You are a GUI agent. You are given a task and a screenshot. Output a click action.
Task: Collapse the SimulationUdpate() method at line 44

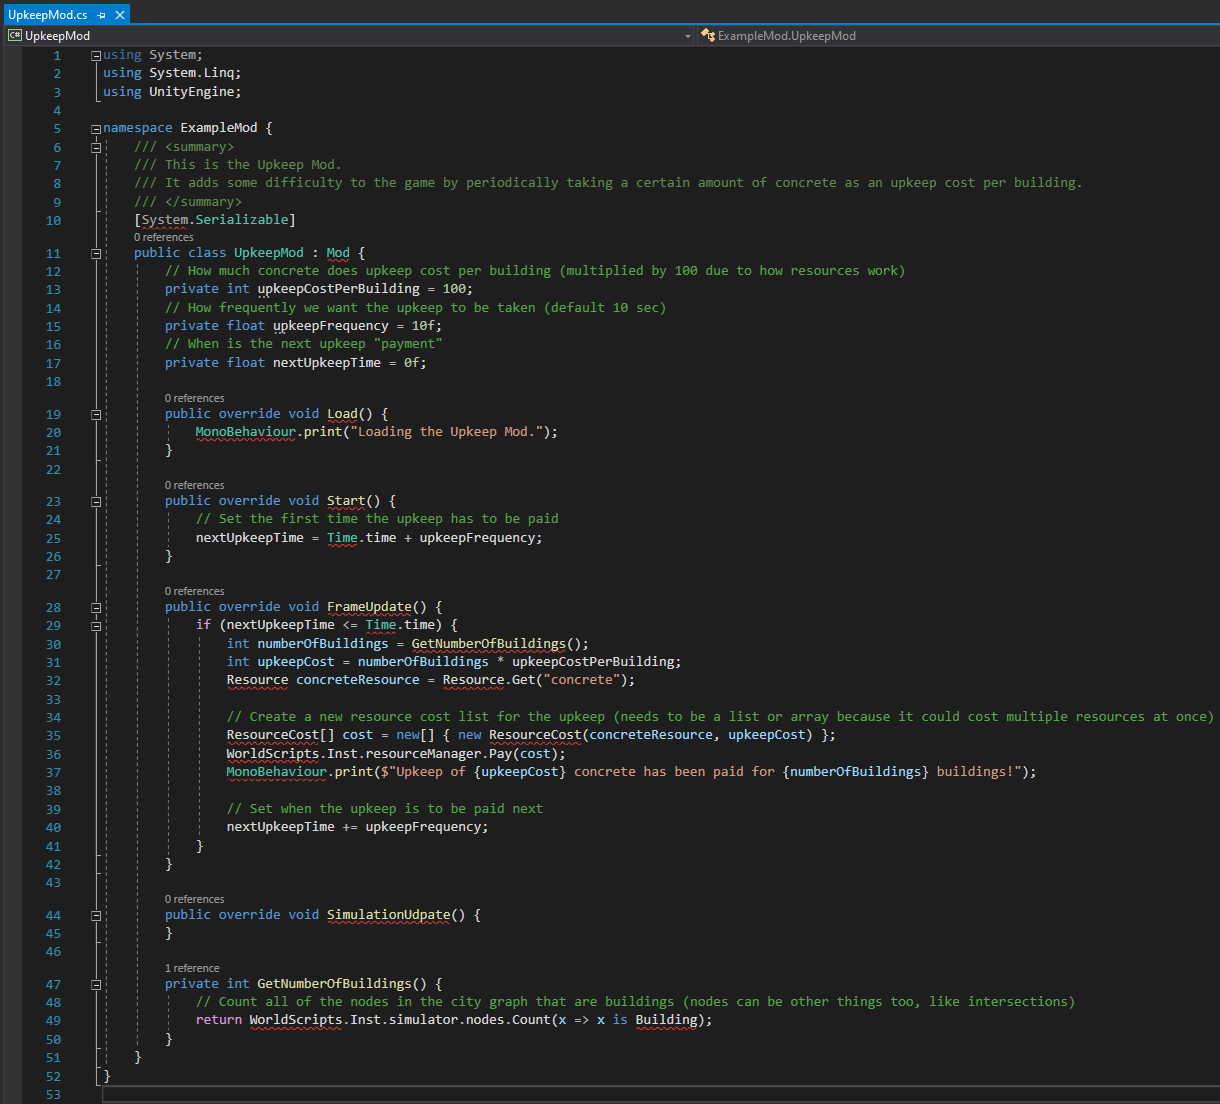[96, 915]
